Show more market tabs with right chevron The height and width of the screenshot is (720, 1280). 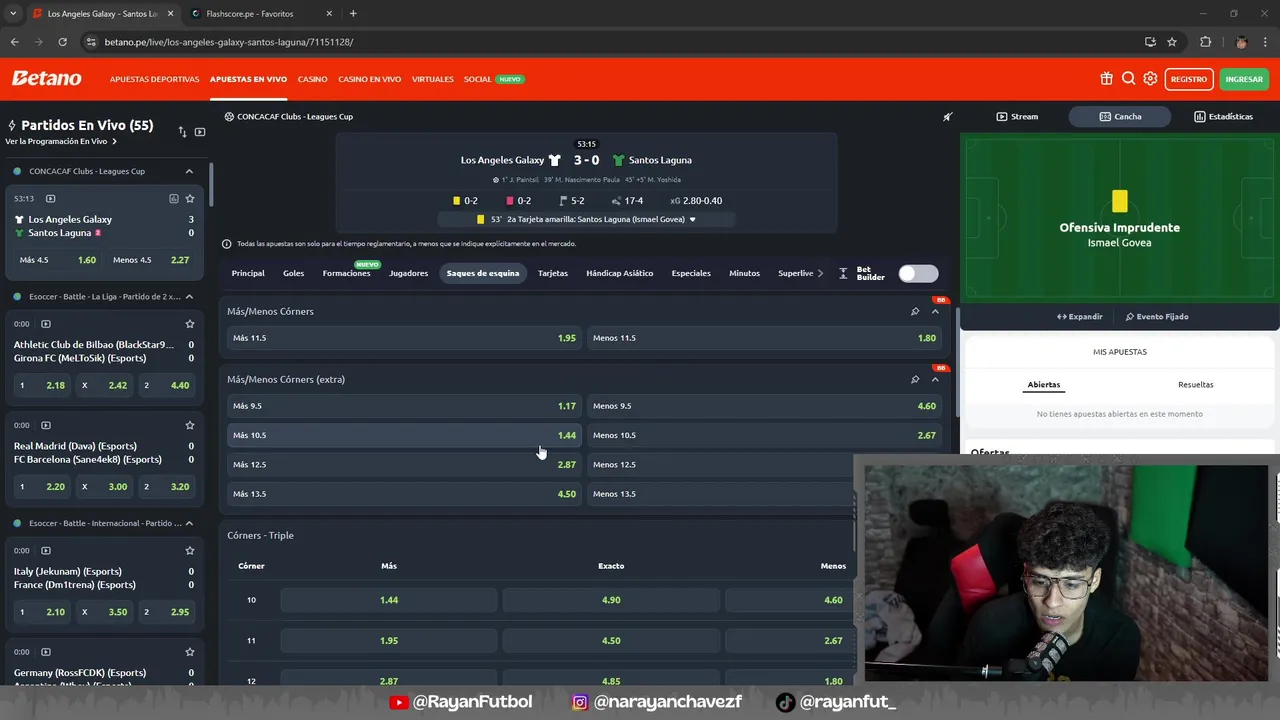pos(820,273)
